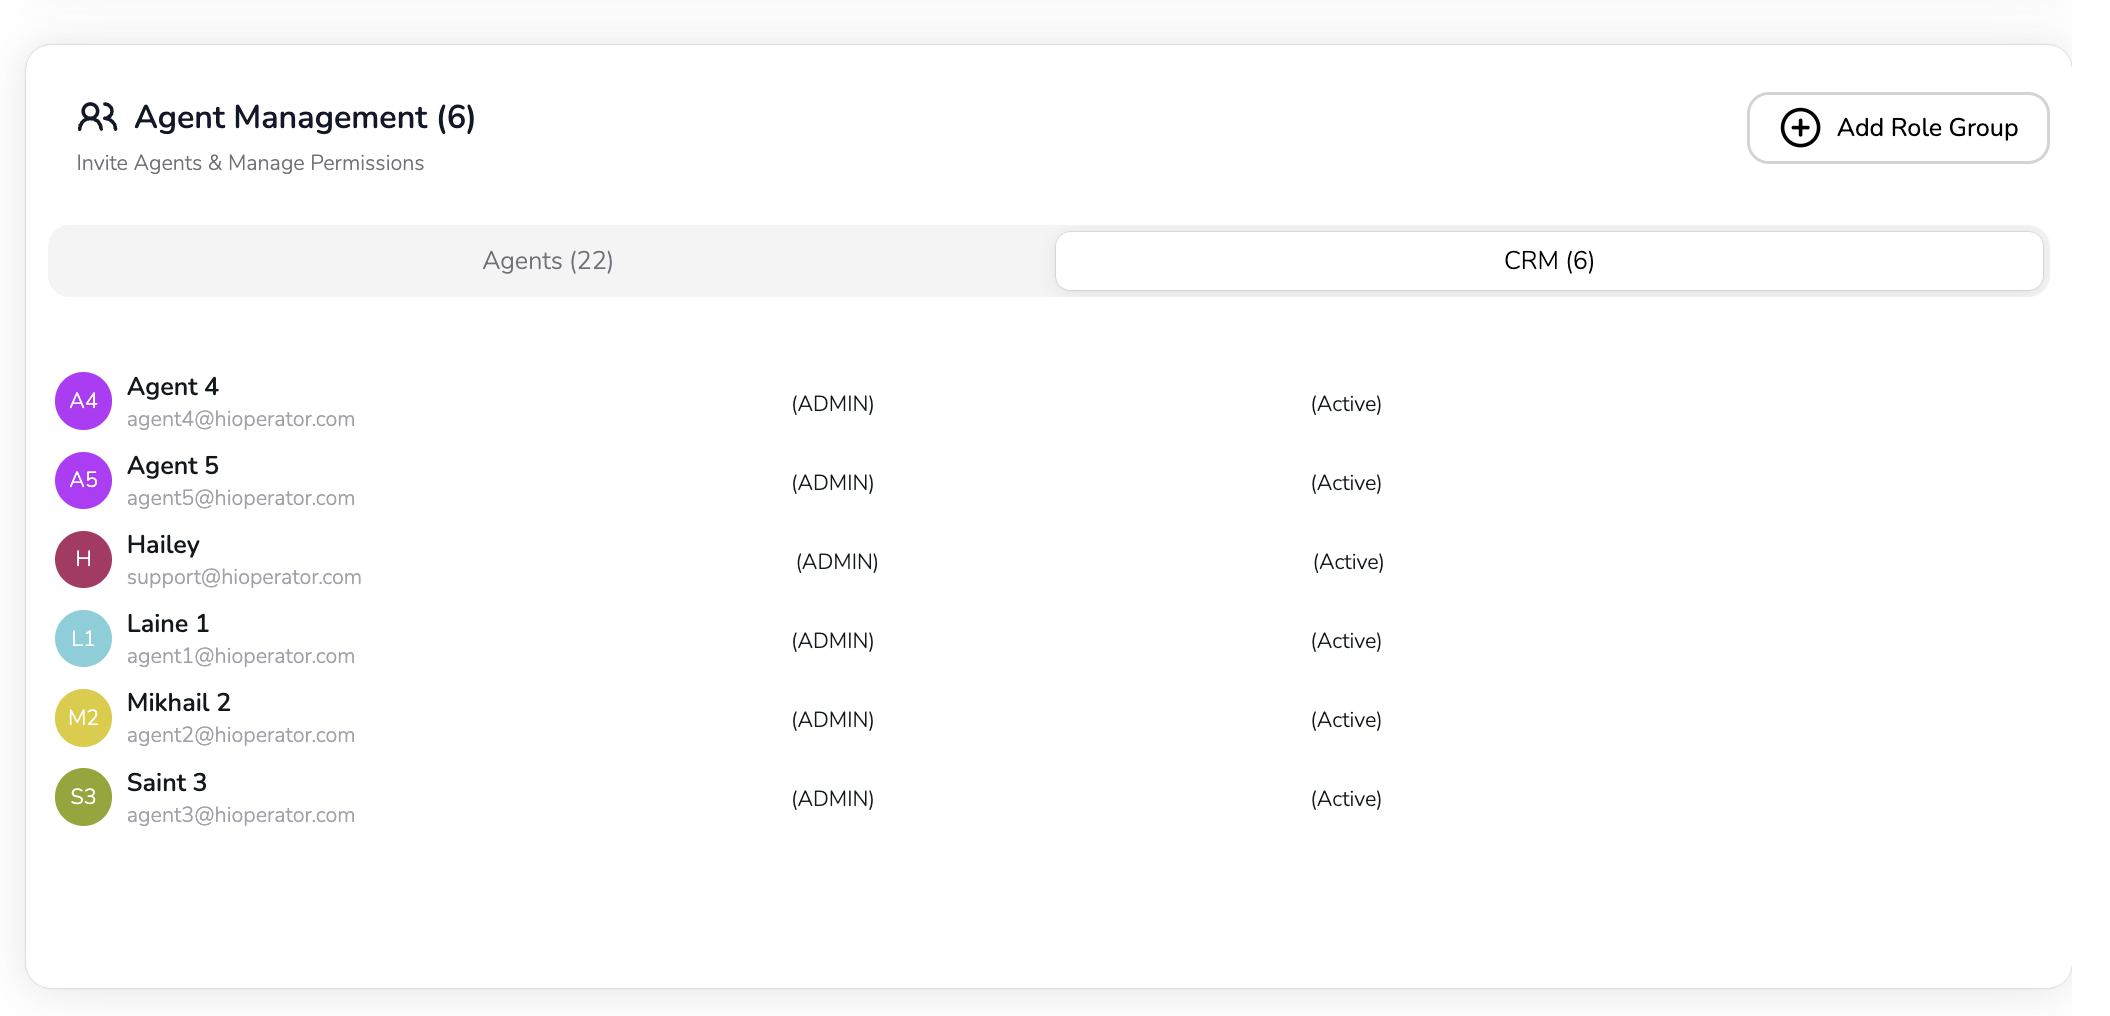Click the Active status for Saint 3
This screenshot has height=1016, width=2110.
coord(1346,799)
